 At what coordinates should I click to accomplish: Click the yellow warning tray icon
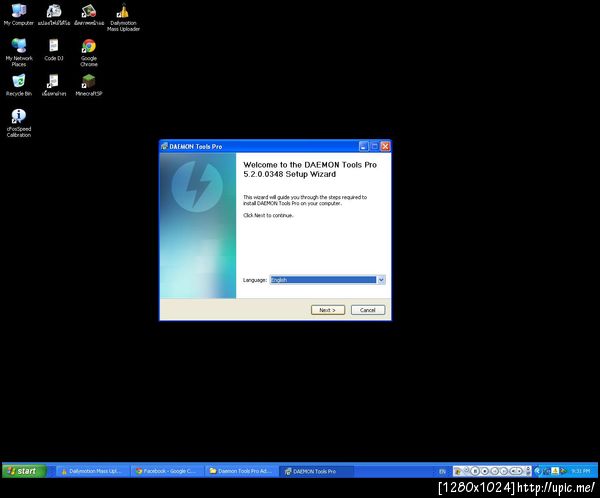pyautogui.click(x=555, y=471)
